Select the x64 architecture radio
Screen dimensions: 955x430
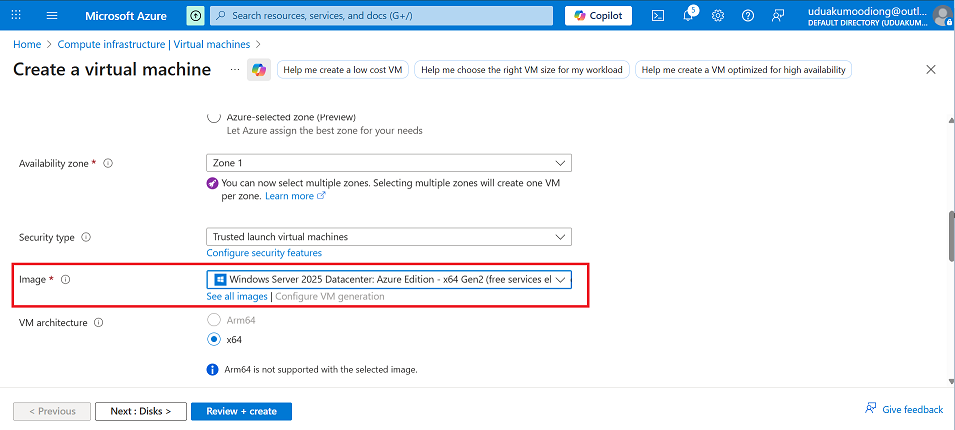tap(214, 339)
